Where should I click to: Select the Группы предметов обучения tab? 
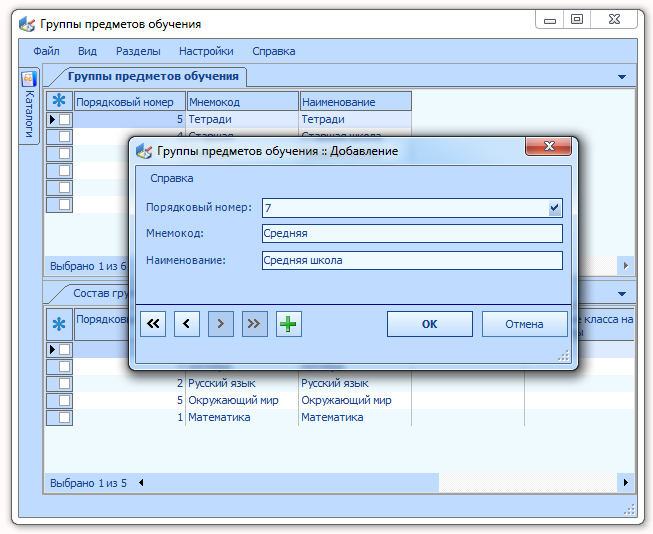(x=153, y=76)
